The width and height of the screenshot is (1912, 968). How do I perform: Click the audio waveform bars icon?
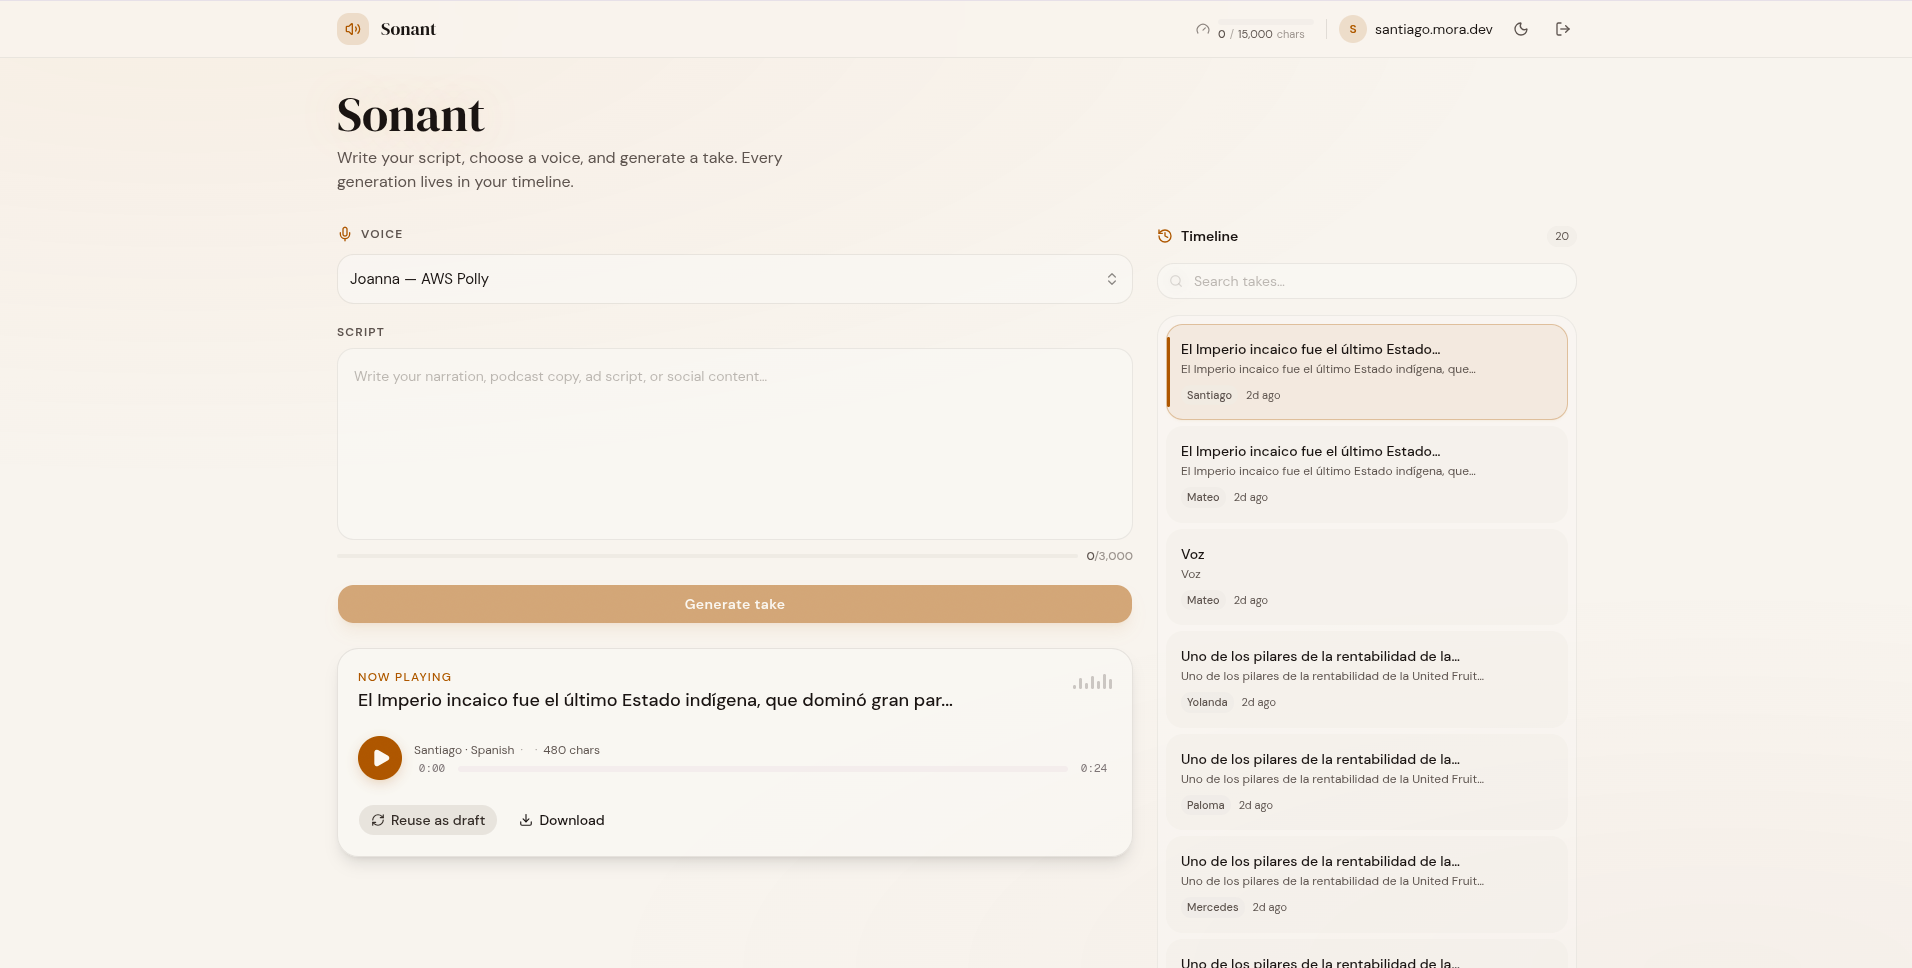pyautogui.click(x=1093, y=682)
